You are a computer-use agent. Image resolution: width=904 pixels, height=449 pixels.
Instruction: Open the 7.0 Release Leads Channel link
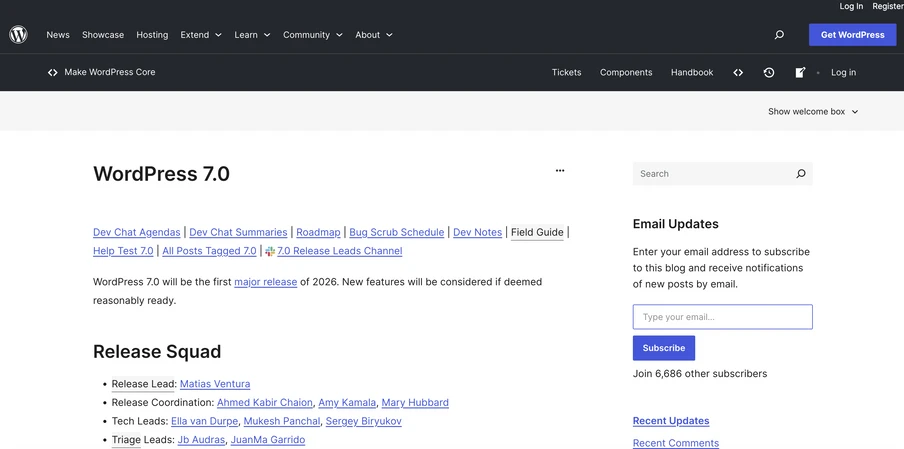click(x=340, y=251)
